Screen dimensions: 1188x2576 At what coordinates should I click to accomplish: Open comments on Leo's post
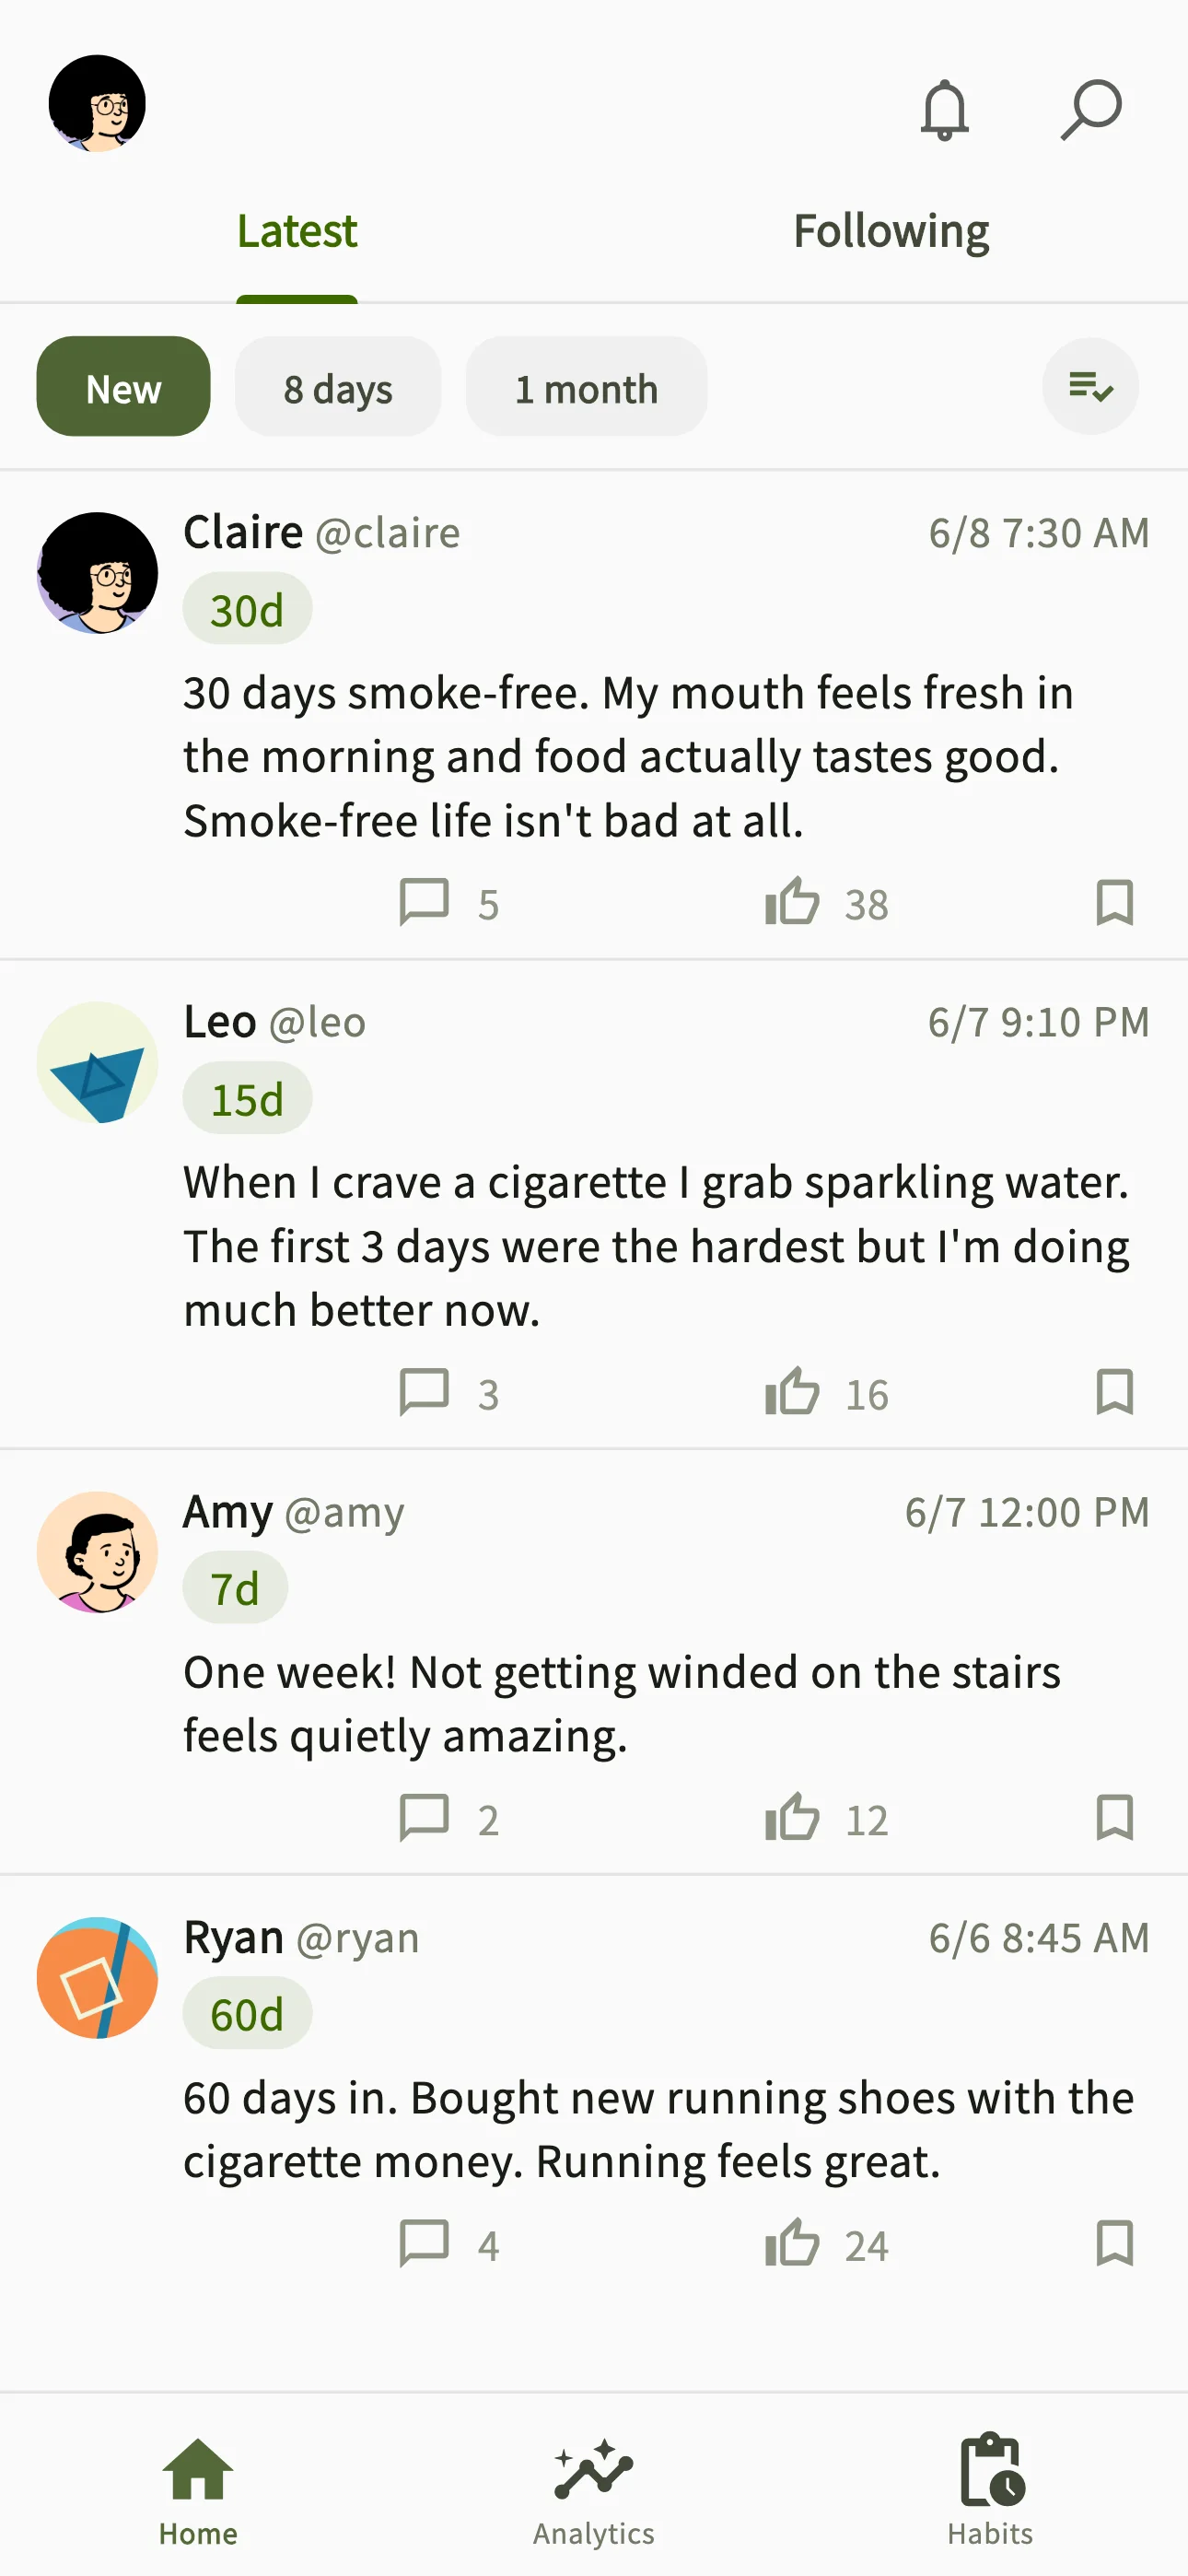point(424,1392)
